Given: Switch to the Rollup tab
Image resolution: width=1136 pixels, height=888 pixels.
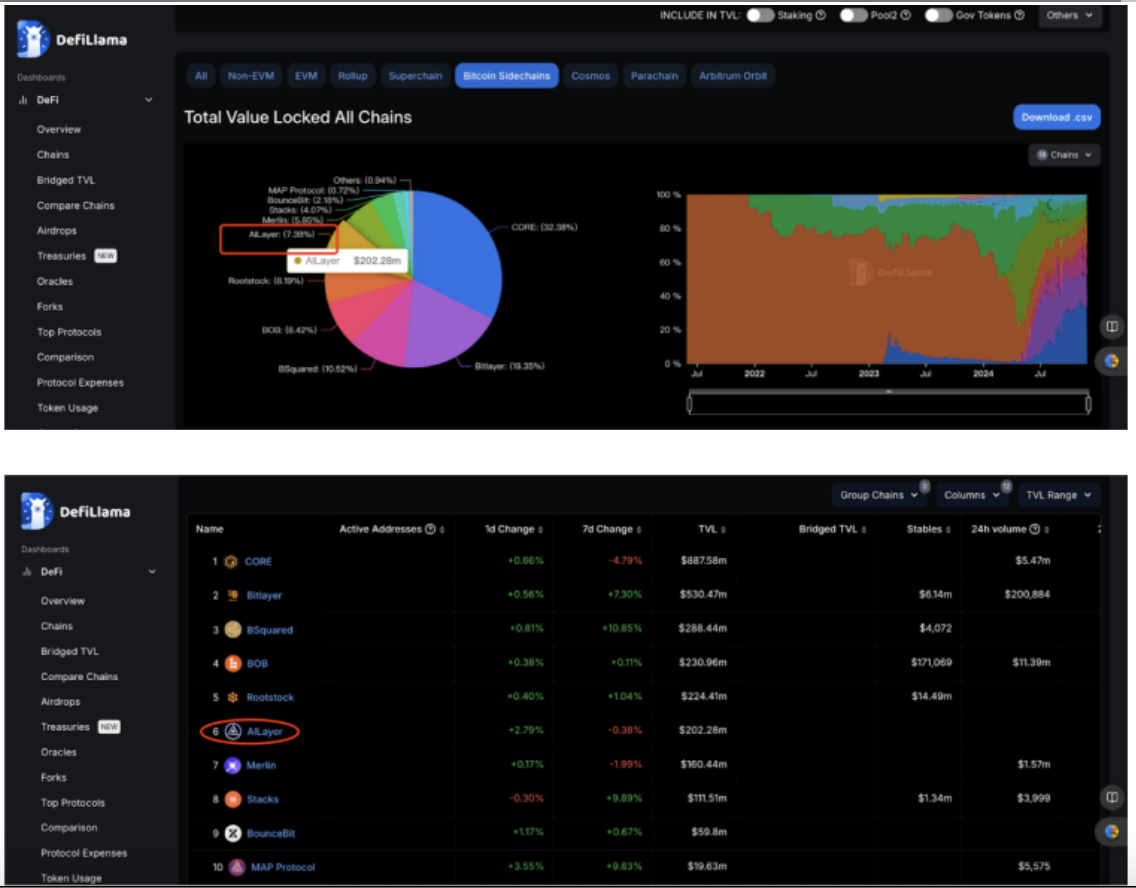Looking at the screenshot, I should [353, 76].
